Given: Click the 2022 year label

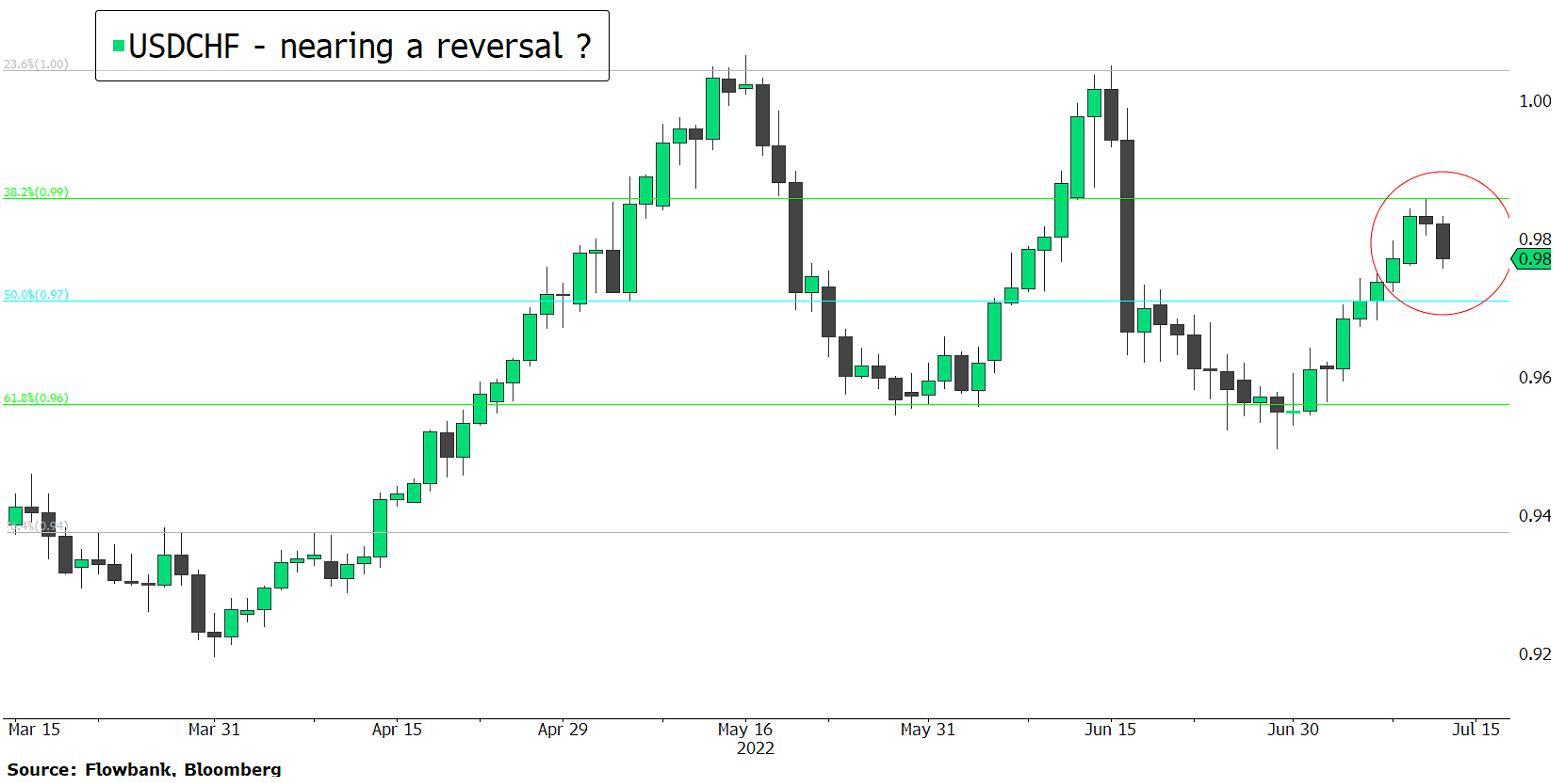Looking at the screenshot, I should click(x=755, y=748).
